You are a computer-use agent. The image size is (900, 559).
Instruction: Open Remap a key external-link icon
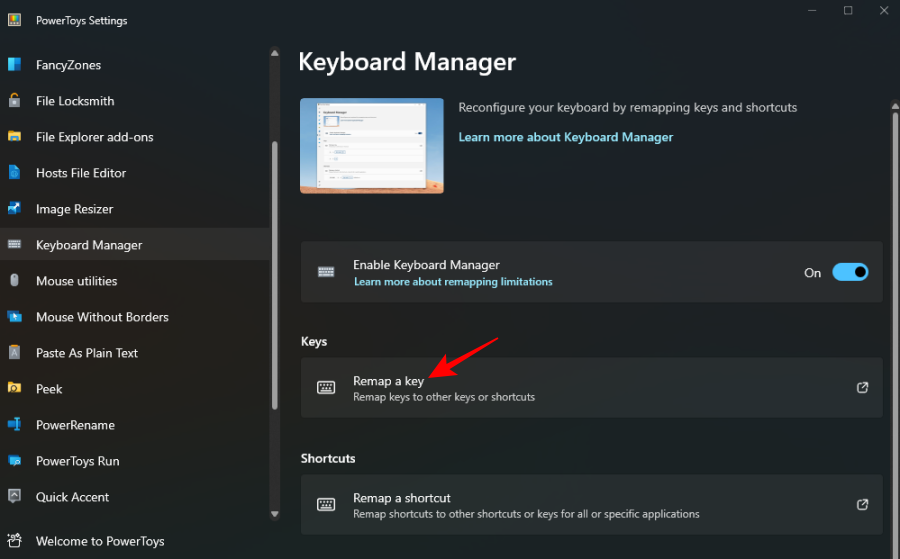tap(862, 388)
